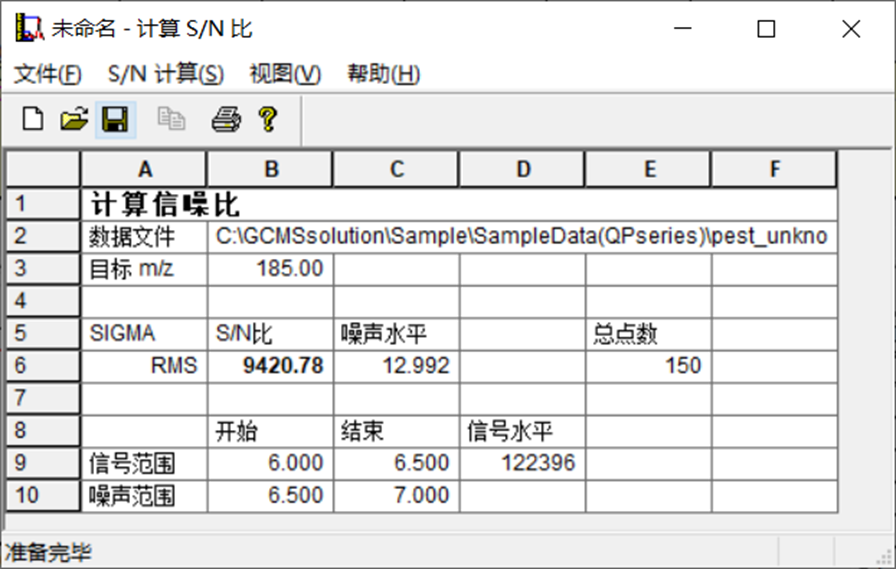
Task: Click the New file toolbar icon
Action: pyautogui.click(x=33, y=120)
